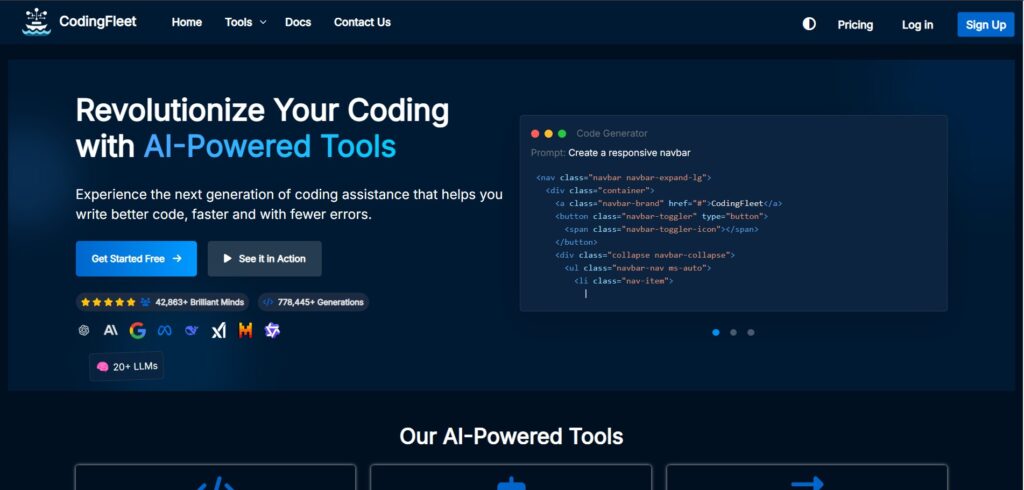The height and width of the screenshot is (490, 1024).
Task: Click the Mistral M logo
Action: point(245,330)
